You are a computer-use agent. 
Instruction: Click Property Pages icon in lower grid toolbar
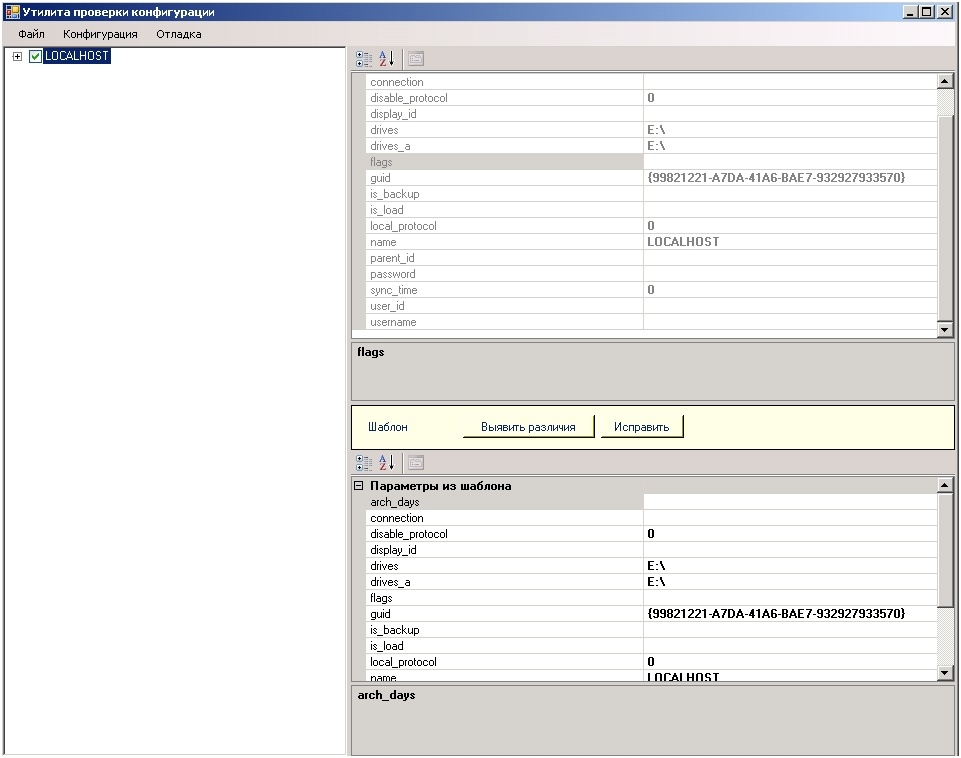click(x=416, y=463)
